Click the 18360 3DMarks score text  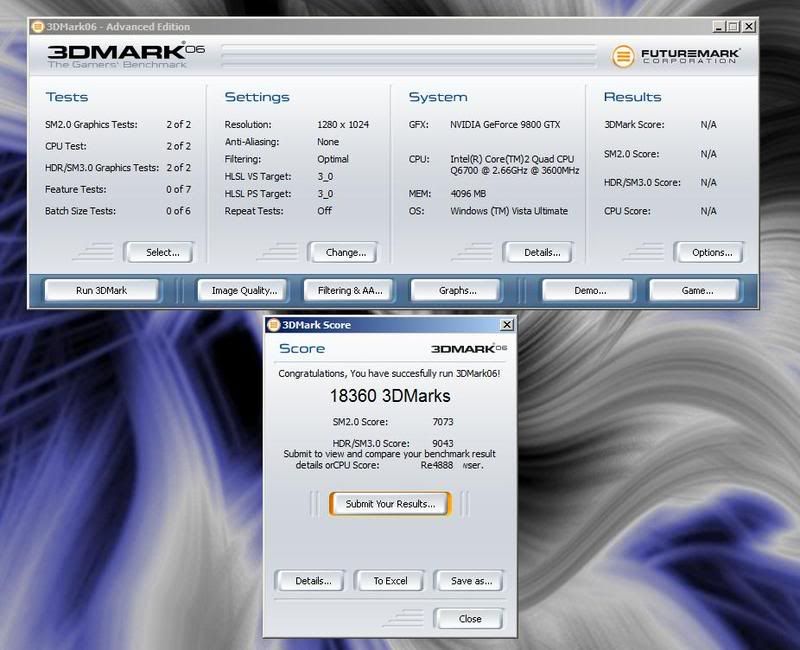pos(390,396)
